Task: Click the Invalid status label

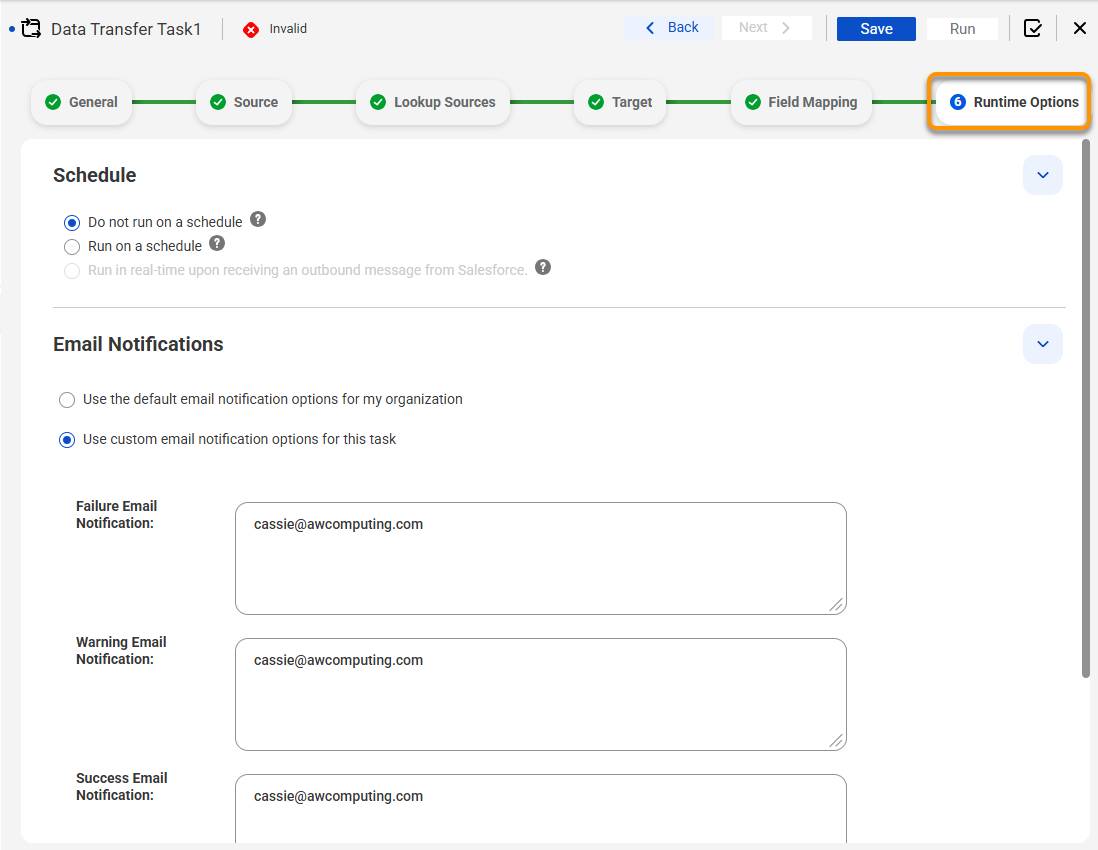Action: point(288,29)
